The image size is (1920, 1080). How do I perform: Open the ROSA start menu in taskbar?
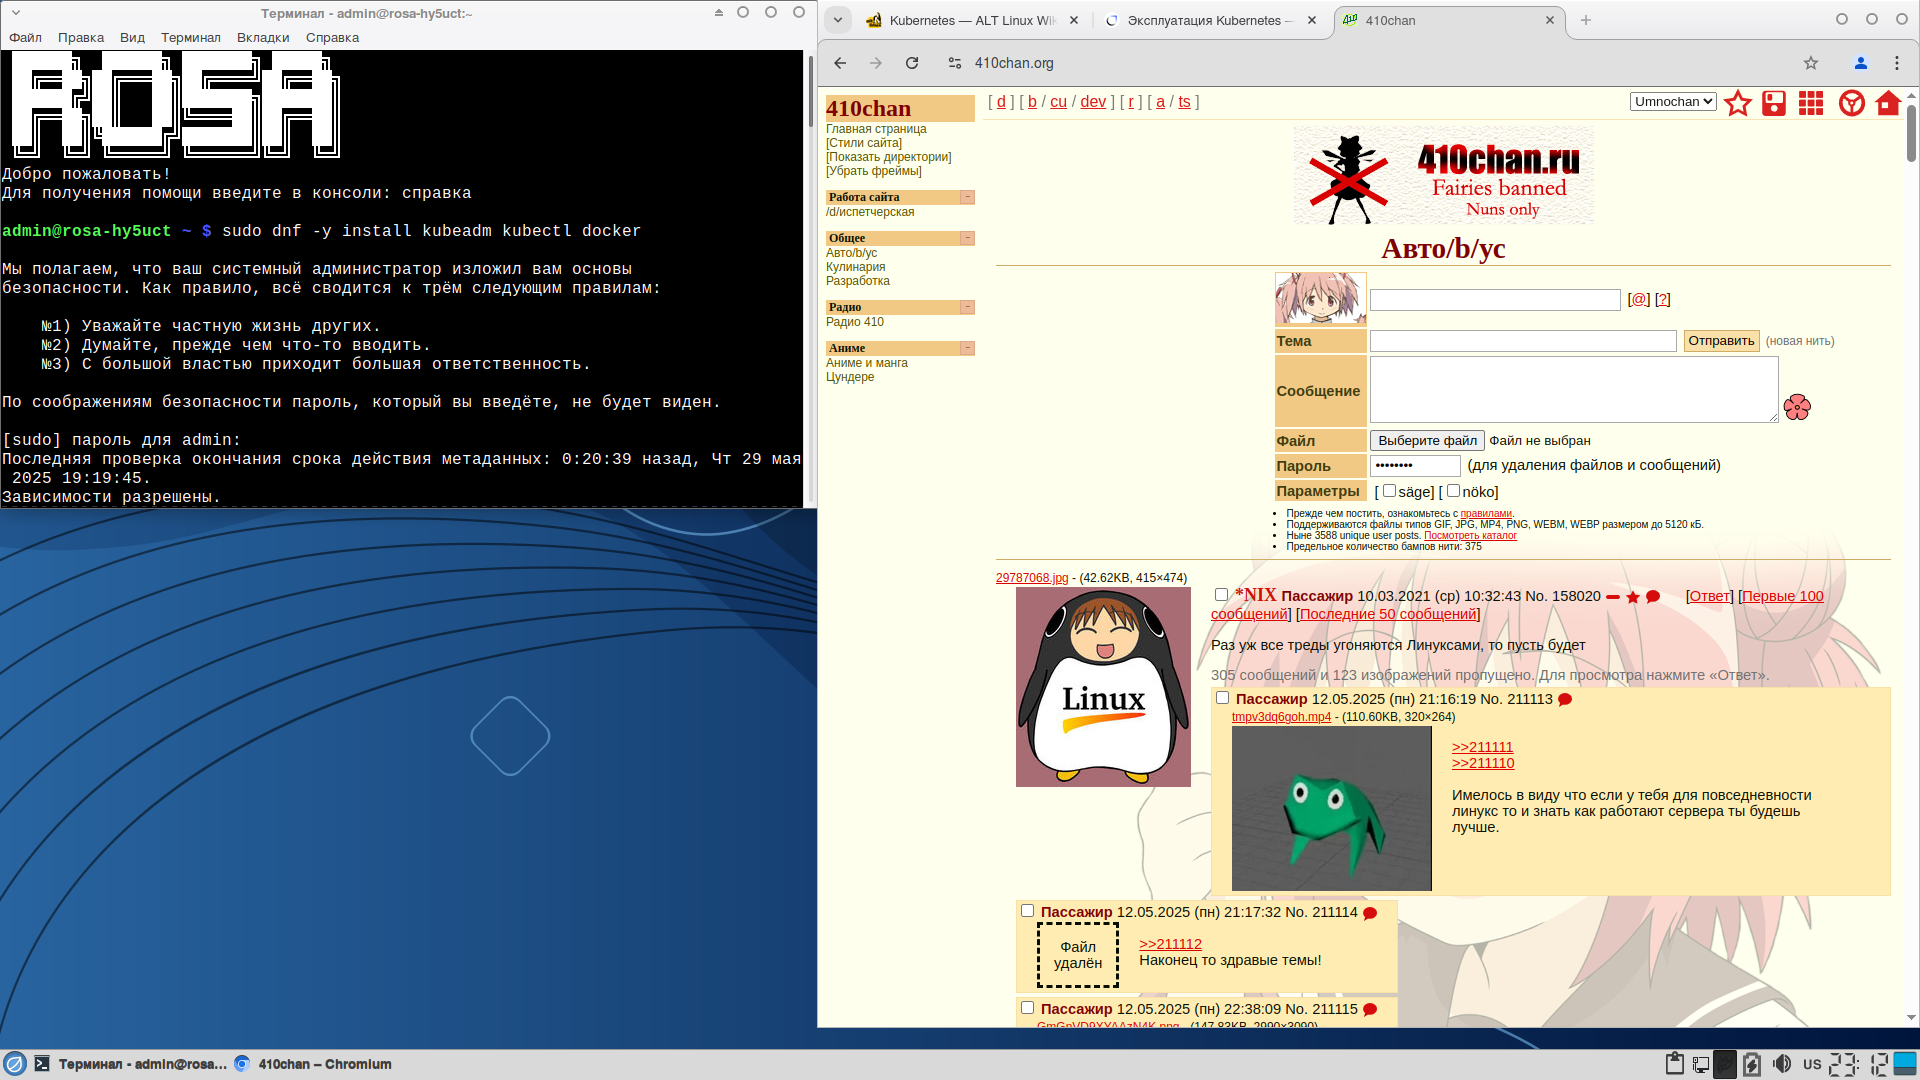coord(15,1064)
